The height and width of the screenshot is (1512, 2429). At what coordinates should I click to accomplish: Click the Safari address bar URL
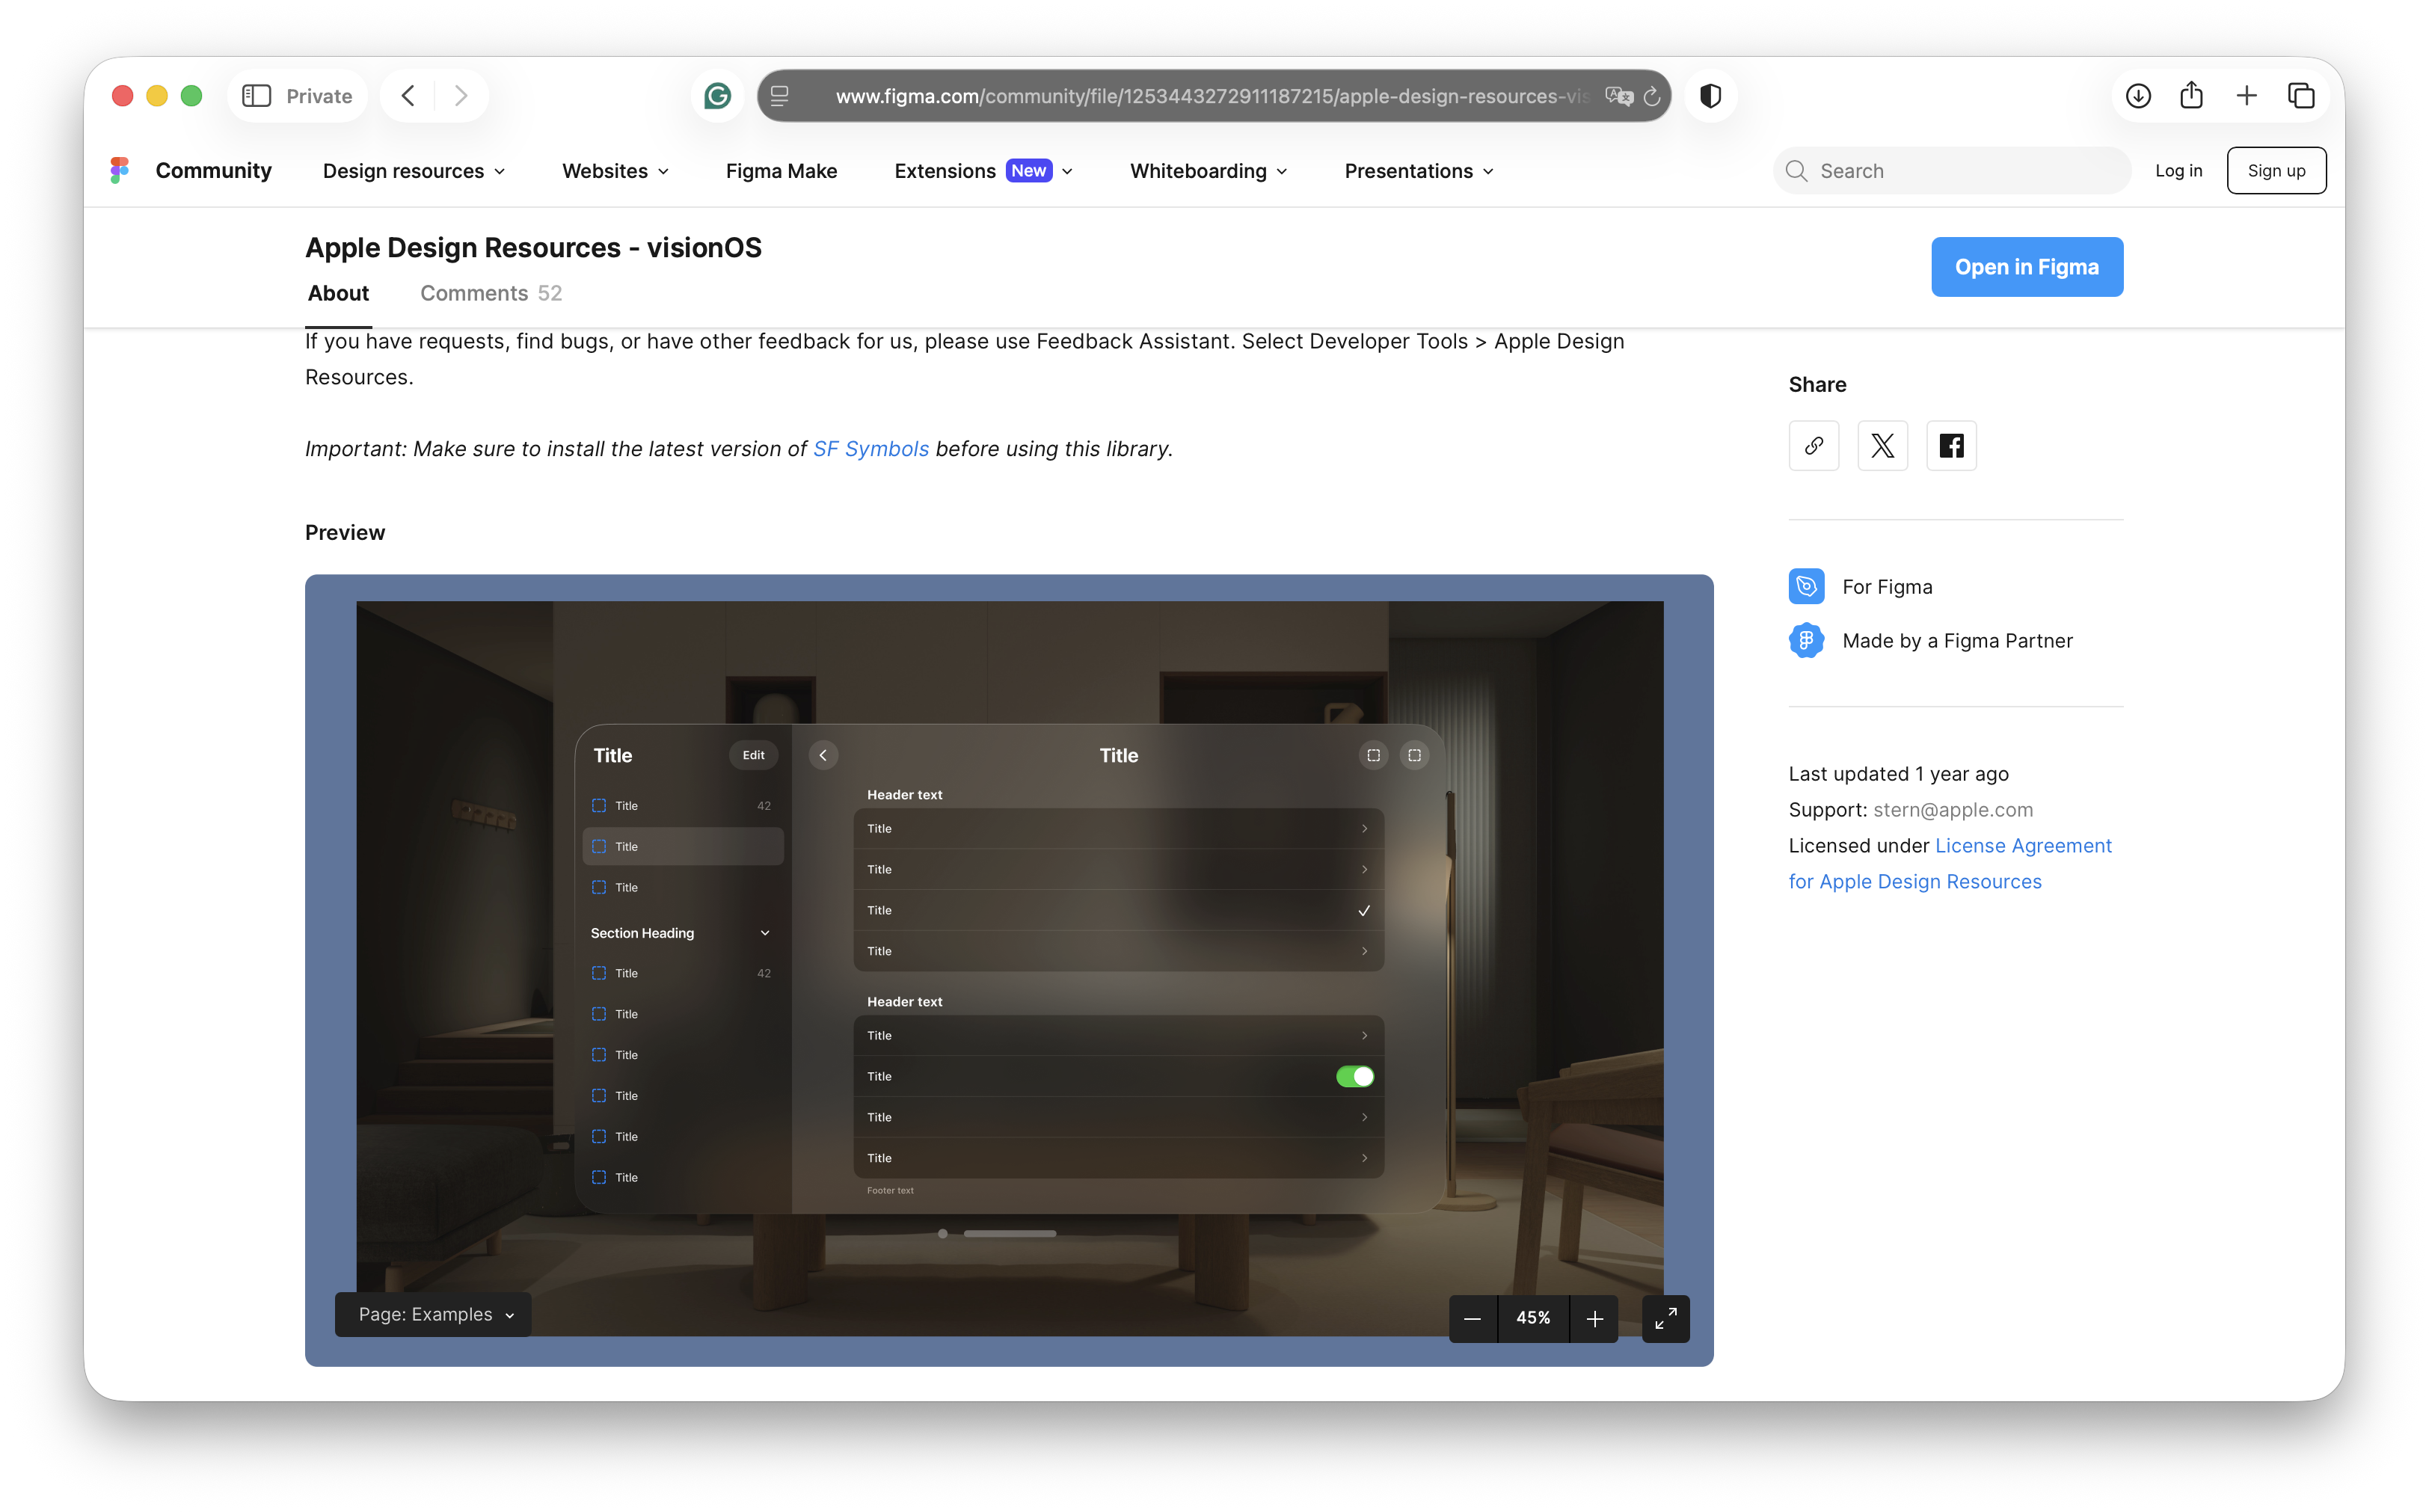pyautogui.click(x=1213, y=96)
